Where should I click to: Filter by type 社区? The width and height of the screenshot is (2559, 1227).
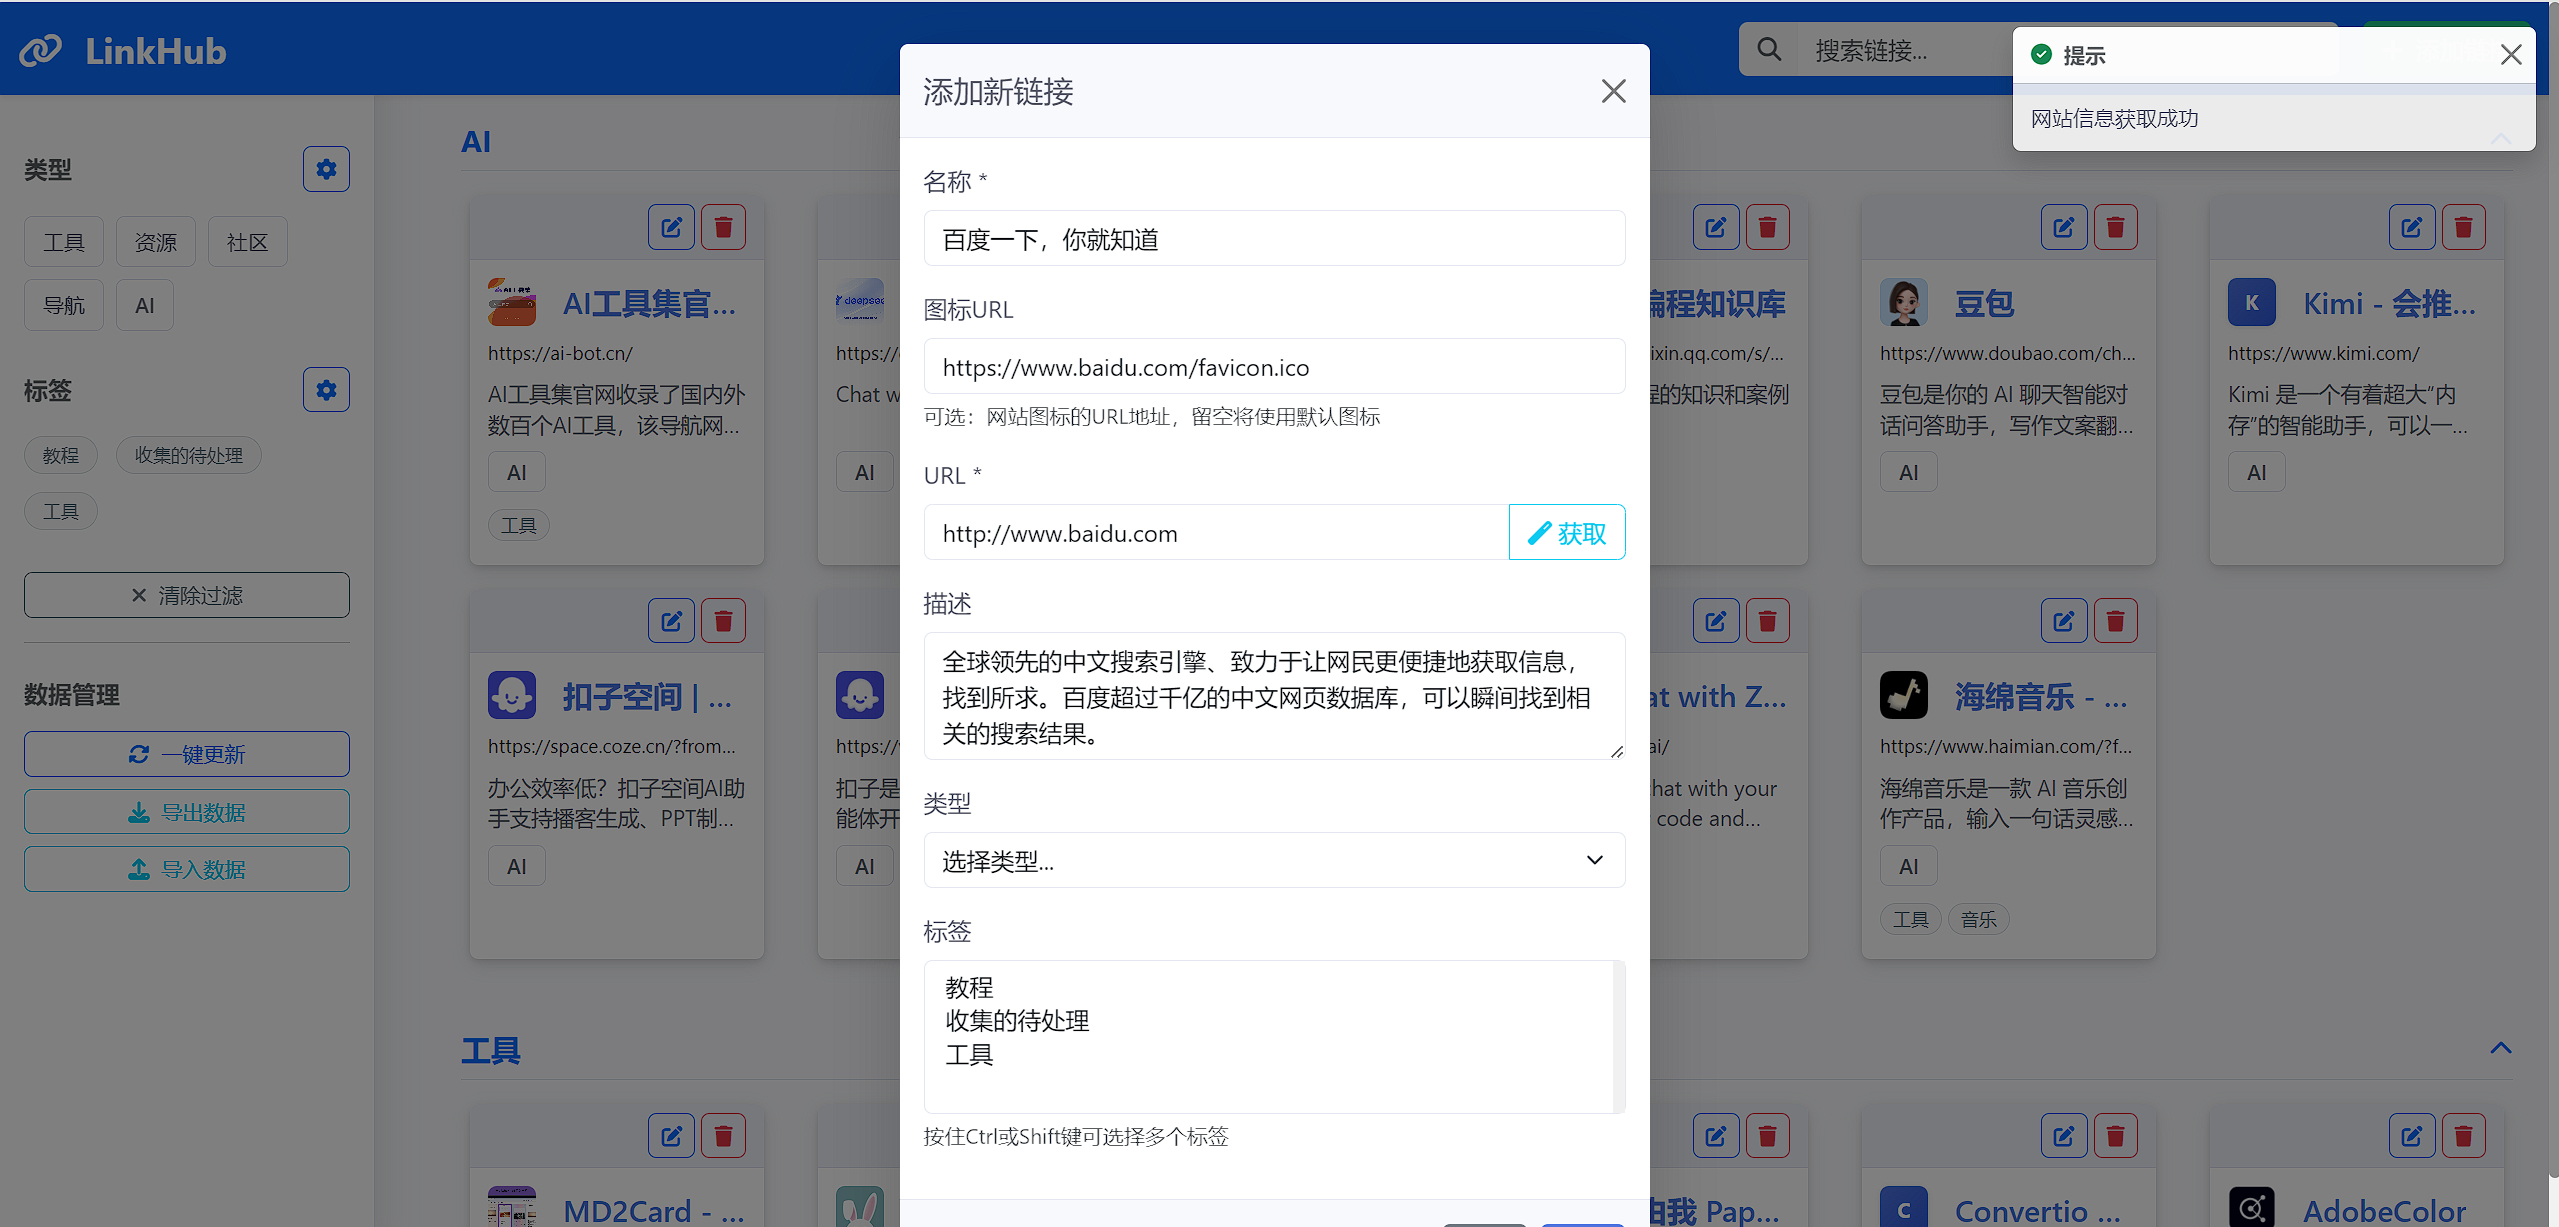248,242
